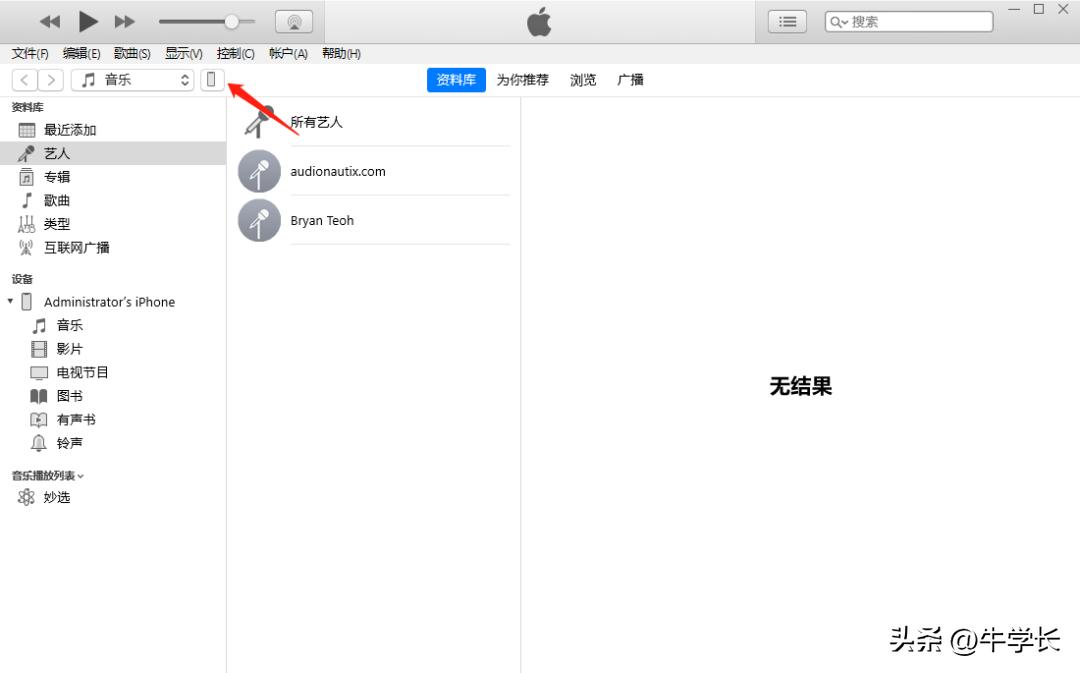Open 妙选 playlist in sidebar
Screen dimensions: 1080x673
[x=57, y=496]
